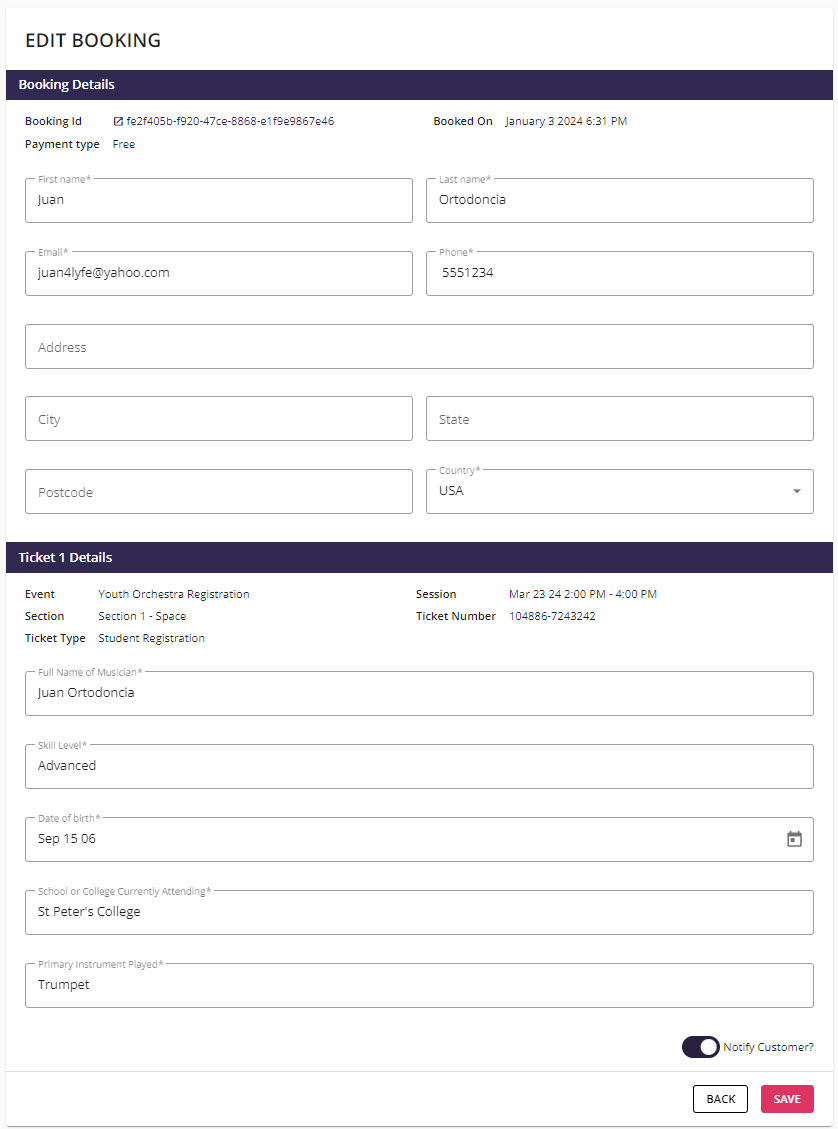Click the booking ID link text
838x1129 pixels.
coord(230,122)
